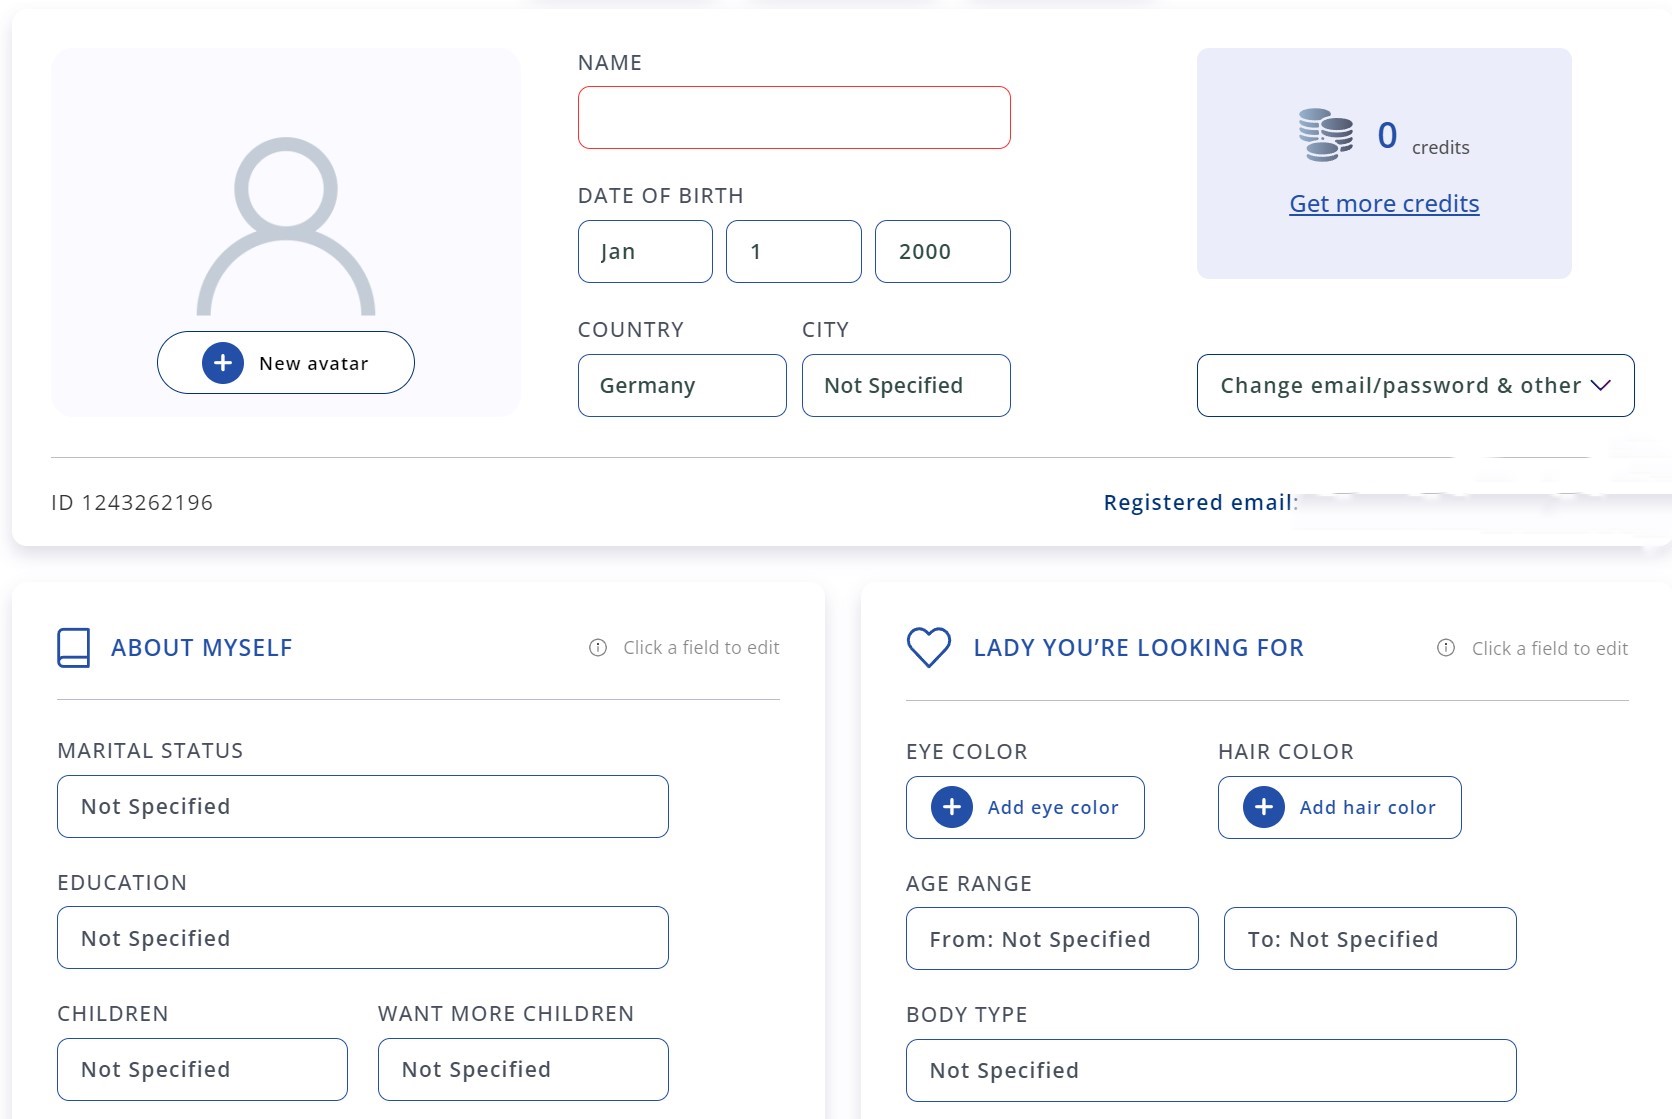Image resolution: width=1672 pixels, height=1119 pixels.
Task: Click the coins stack credits icon
Action: pyautogui.click(x=1325, y=135)
